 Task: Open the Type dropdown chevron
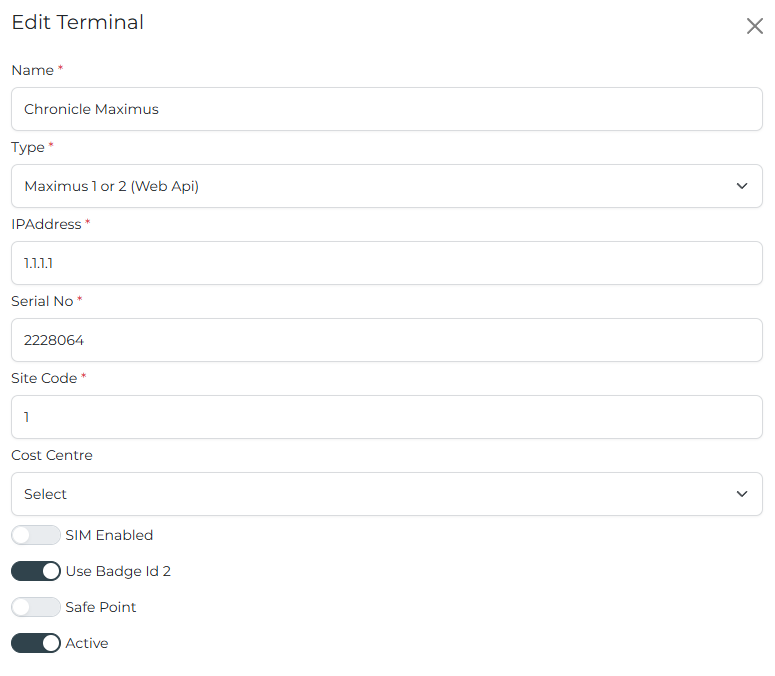[x=741, y=186]
